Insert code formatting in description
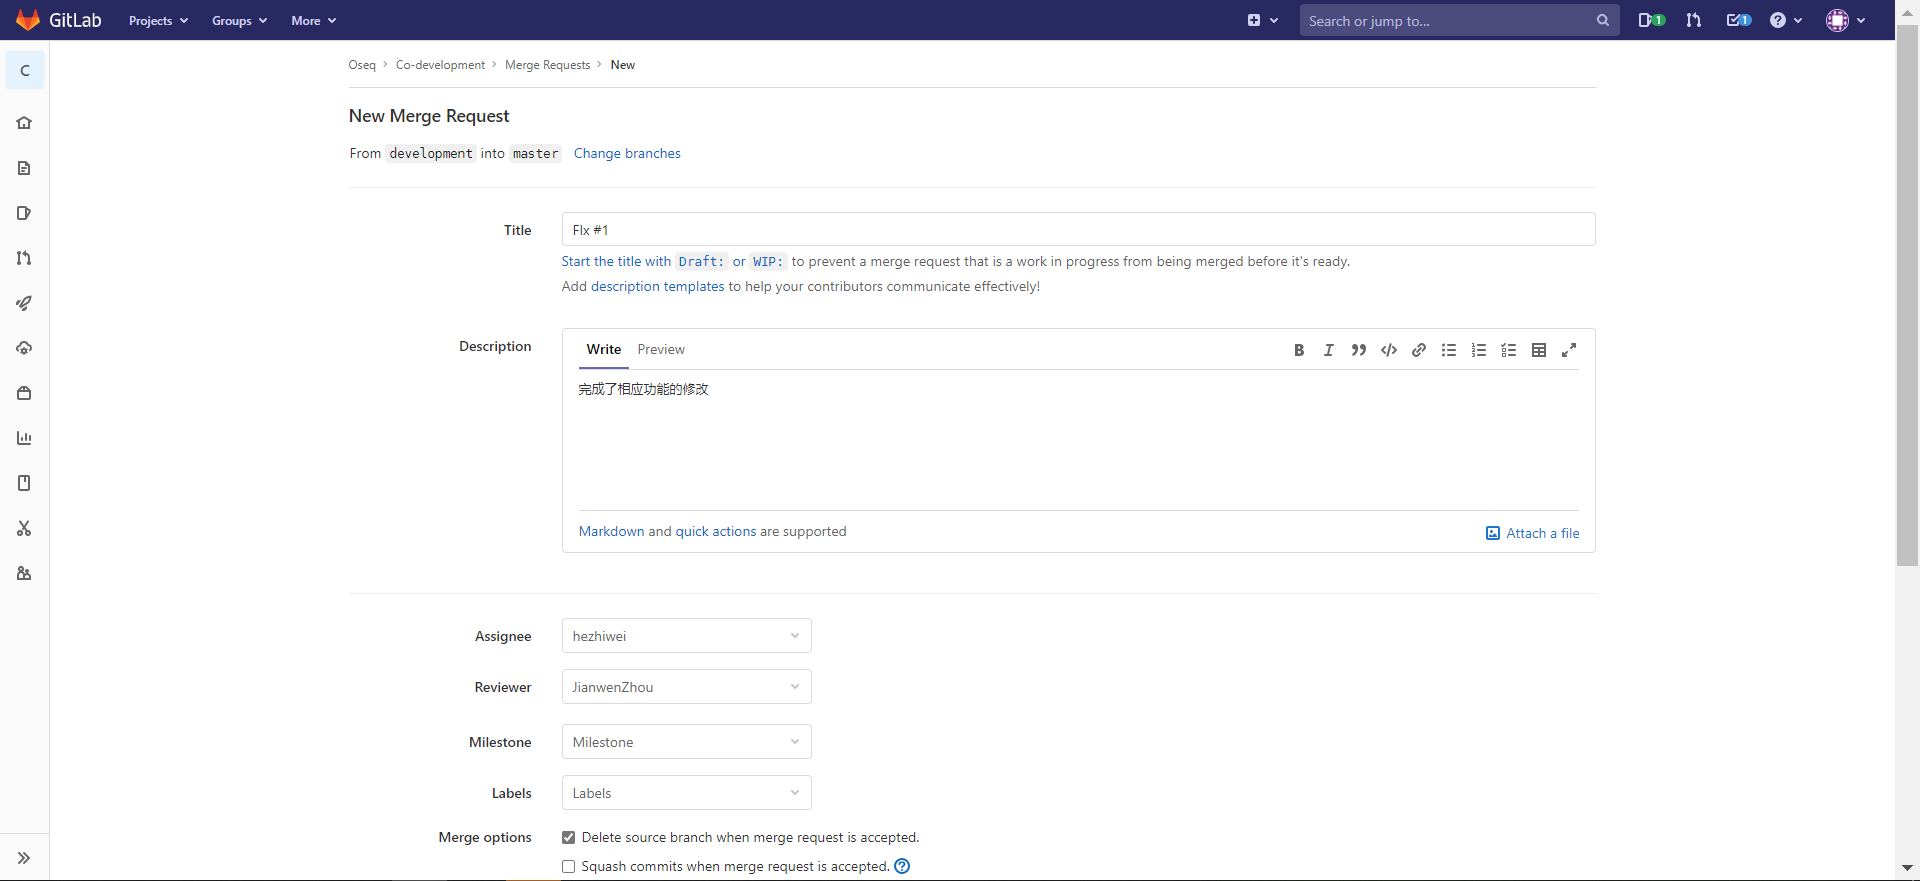This screenshot has width=1920, height=881. coord(1389,350)
